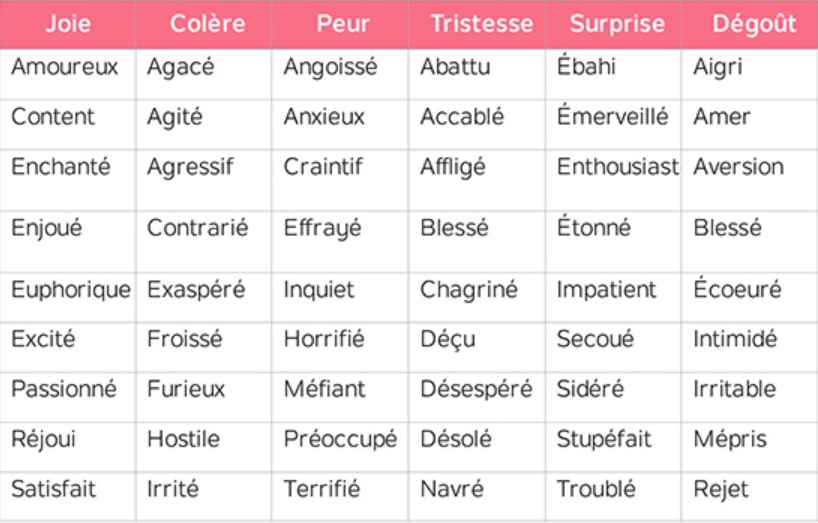Select the Rejet cell
This screenshot has width=818, height=523.
pos(720,489)
